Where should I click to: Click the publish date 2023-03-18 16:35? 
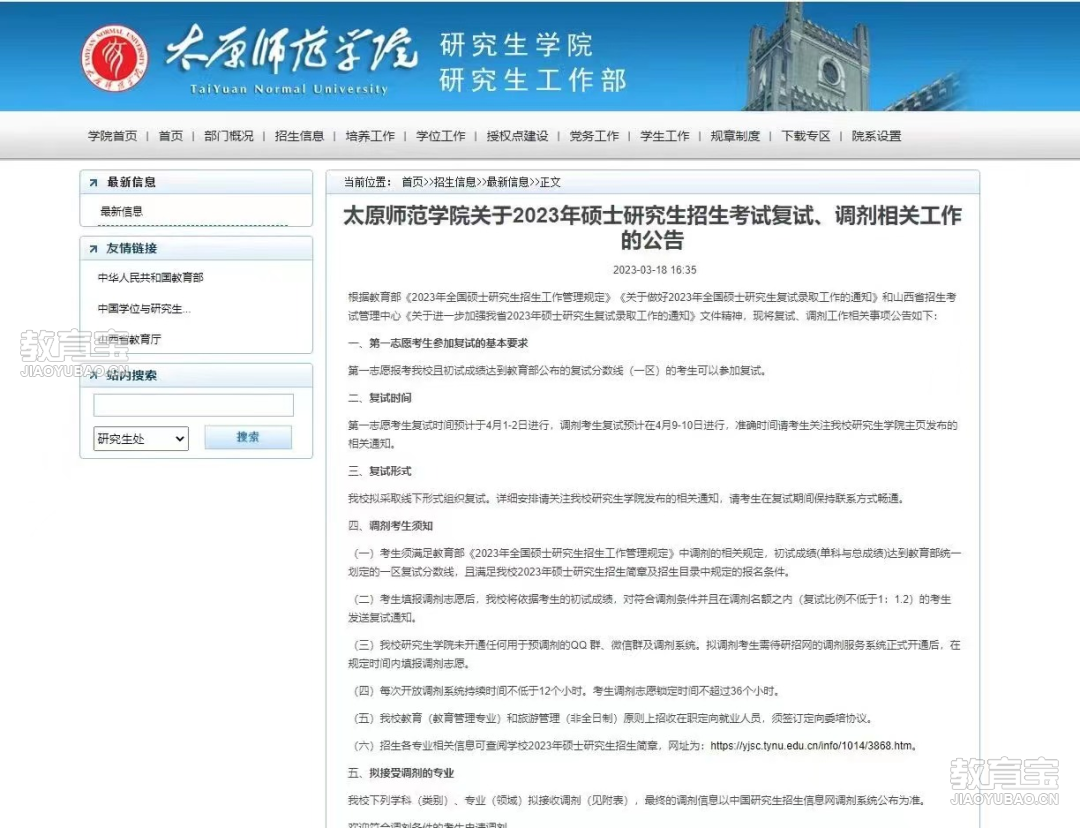pyautogui.click(x=654, y=270)
